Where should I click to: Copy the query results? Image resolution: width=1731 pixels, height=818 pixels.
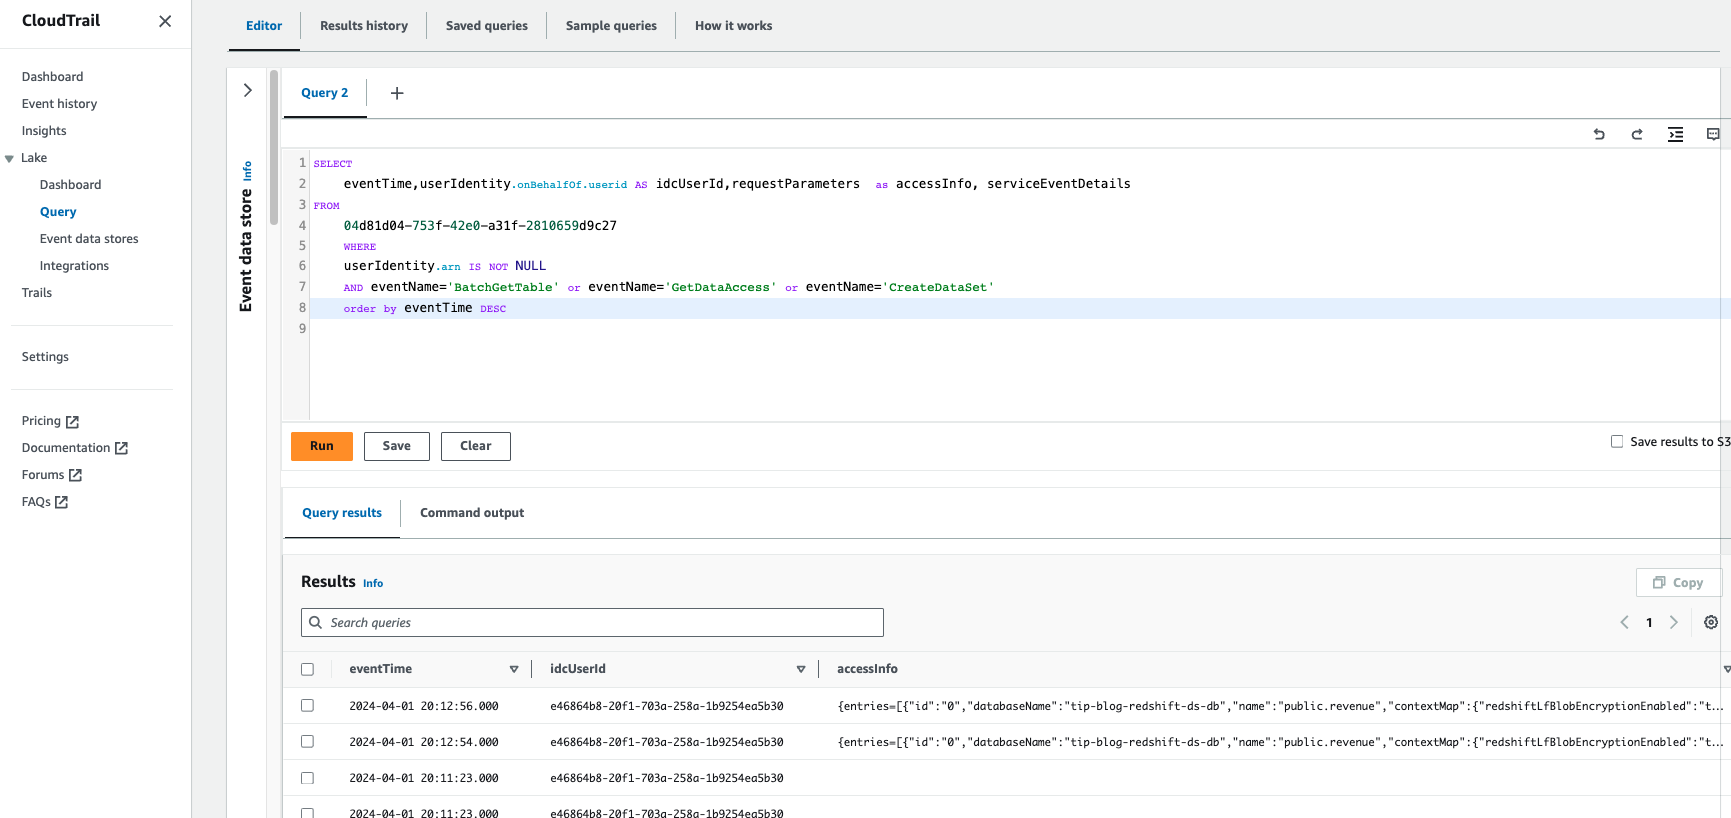1678,582
